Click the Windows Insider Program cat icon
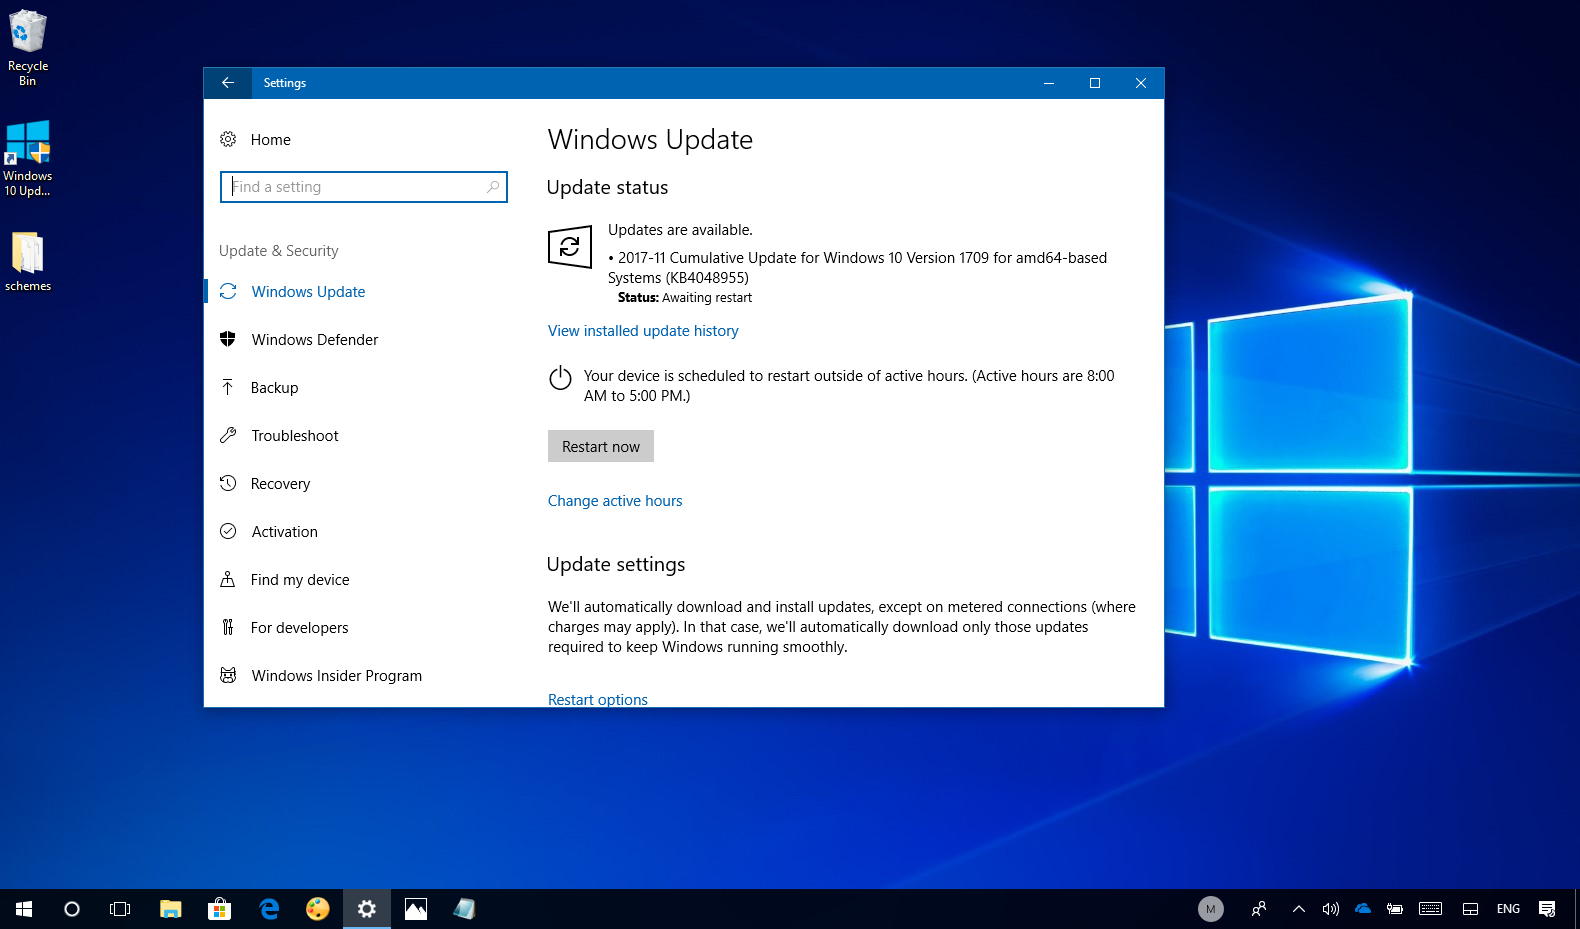The height and width of the screenshot is (929, 1580). point(228,675)
